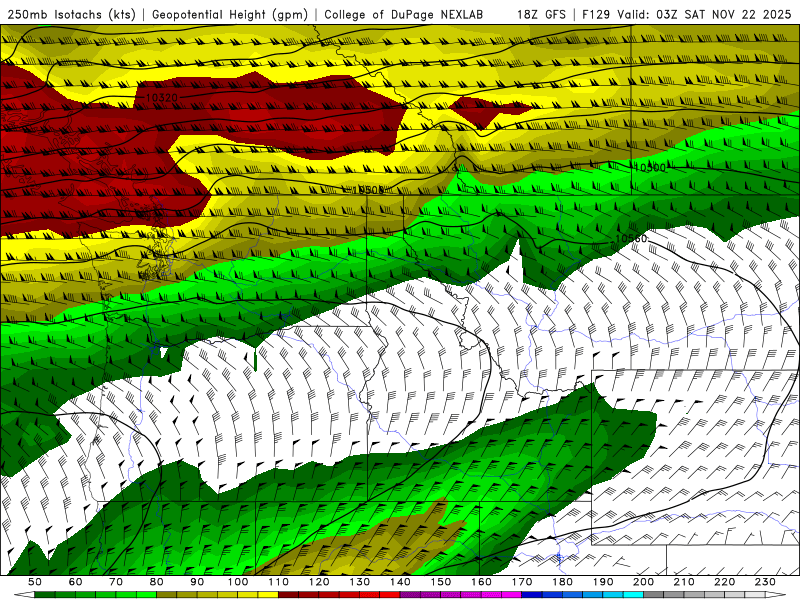
Task: Pick the dark maroon swatch just after 110
Action: pyautogui.click(x=288, y=595)
